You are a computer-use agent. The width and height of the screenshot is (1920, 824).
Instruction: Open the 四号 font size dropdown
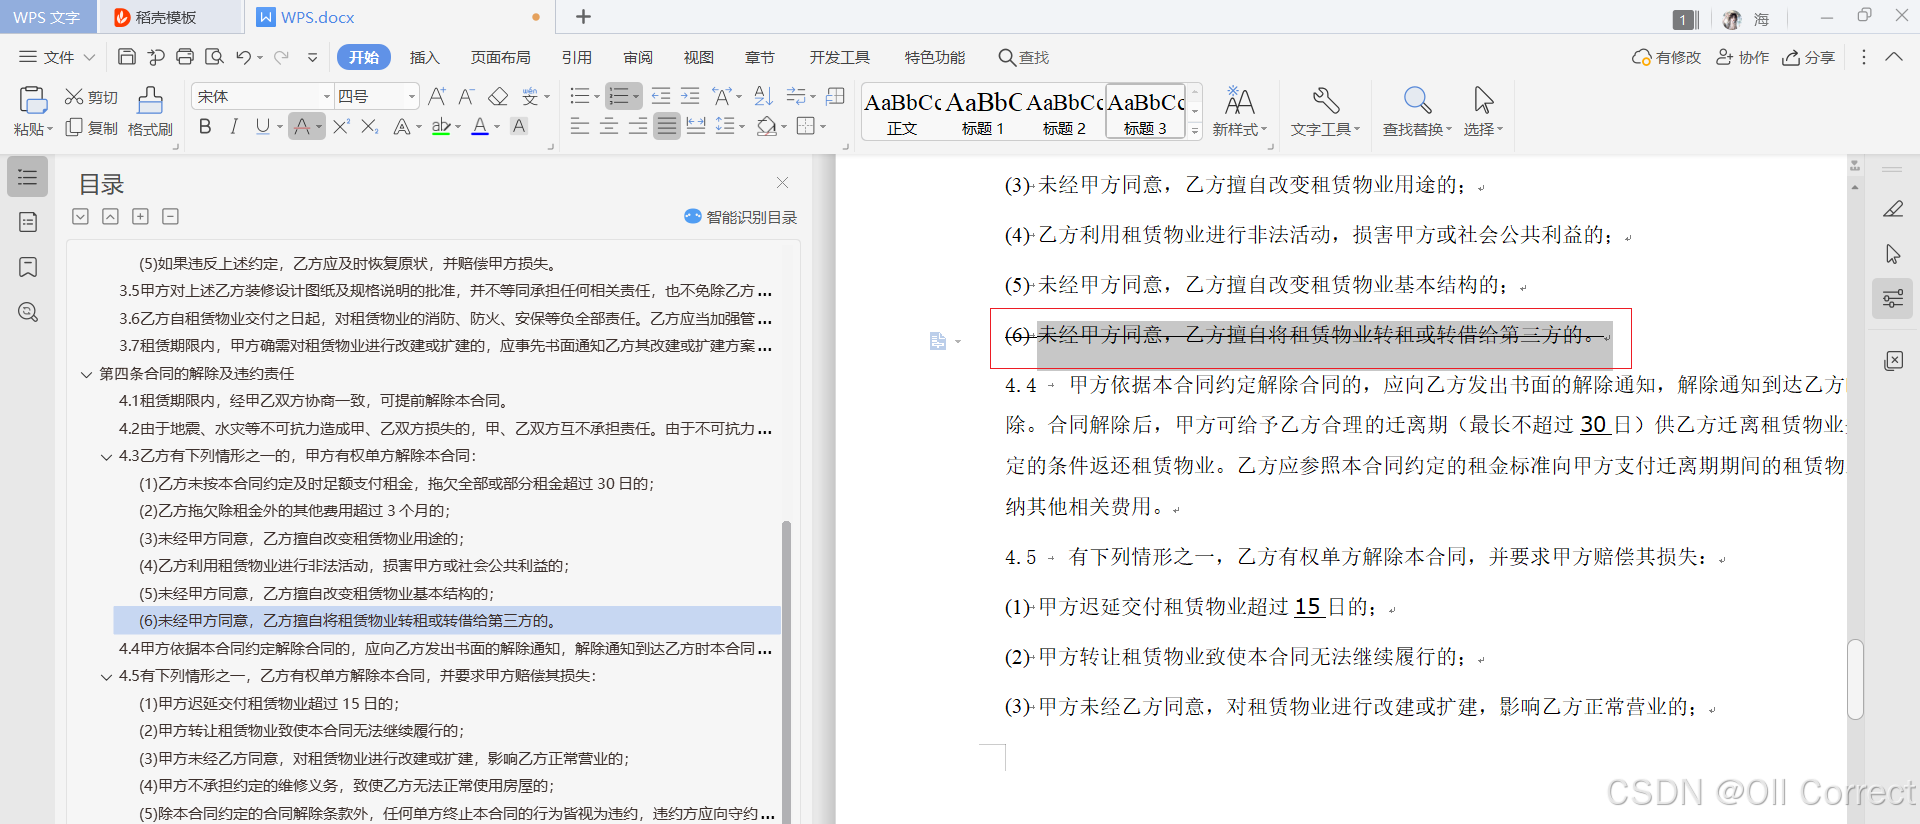pos(412,96)
